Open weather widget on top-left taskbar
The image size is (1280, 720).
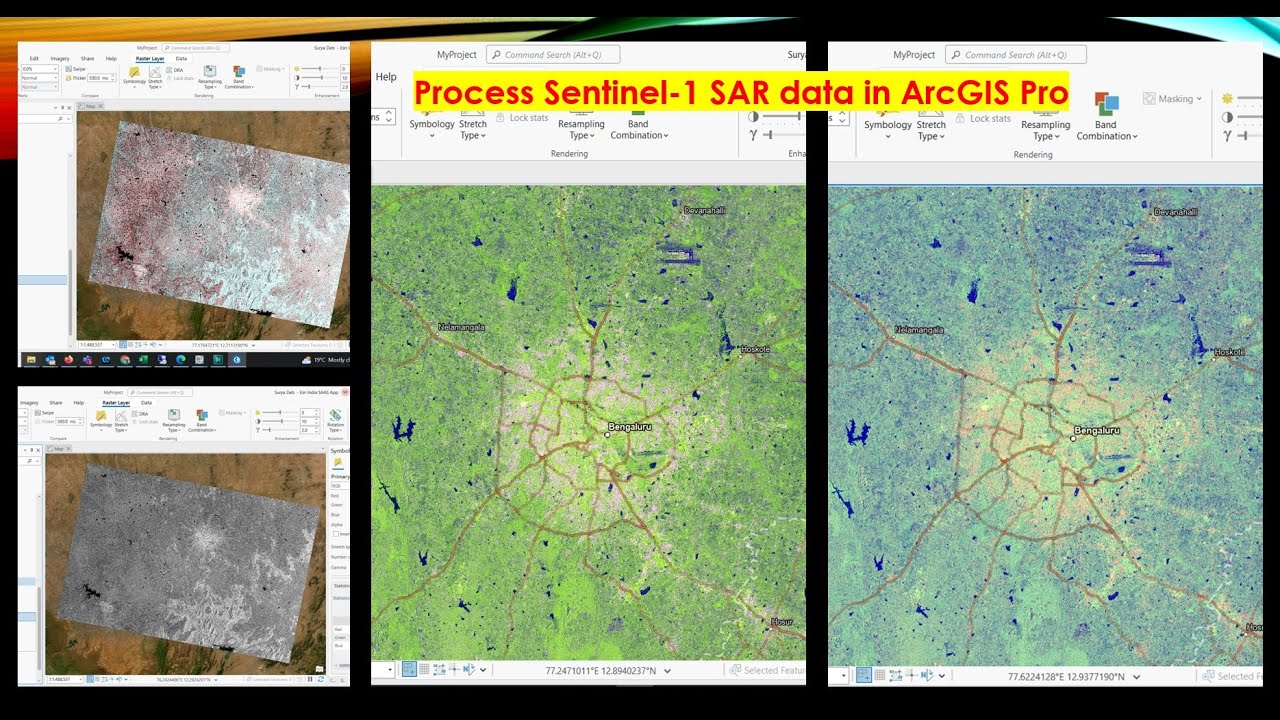(327, 360)
